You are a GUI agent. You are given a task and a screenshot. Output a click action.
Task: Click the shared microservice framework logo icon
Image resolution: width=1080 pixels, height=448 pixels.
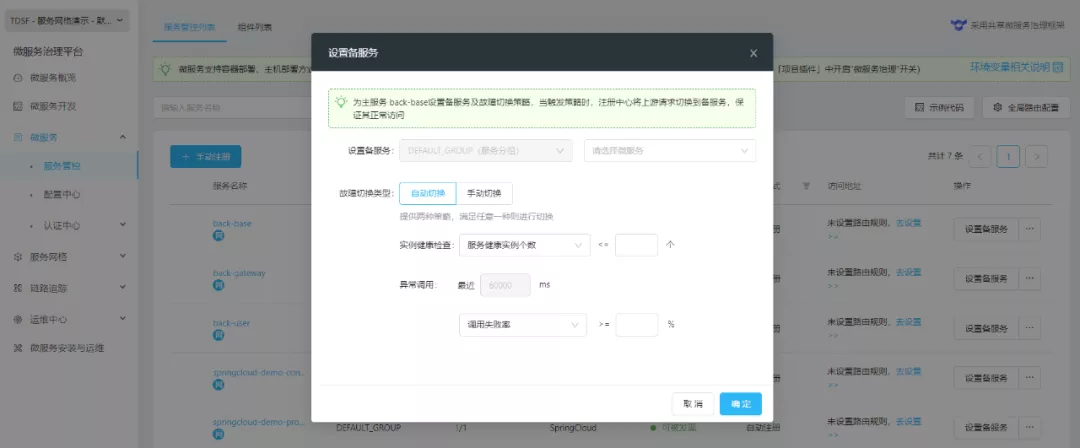click(x=959, y=25)
